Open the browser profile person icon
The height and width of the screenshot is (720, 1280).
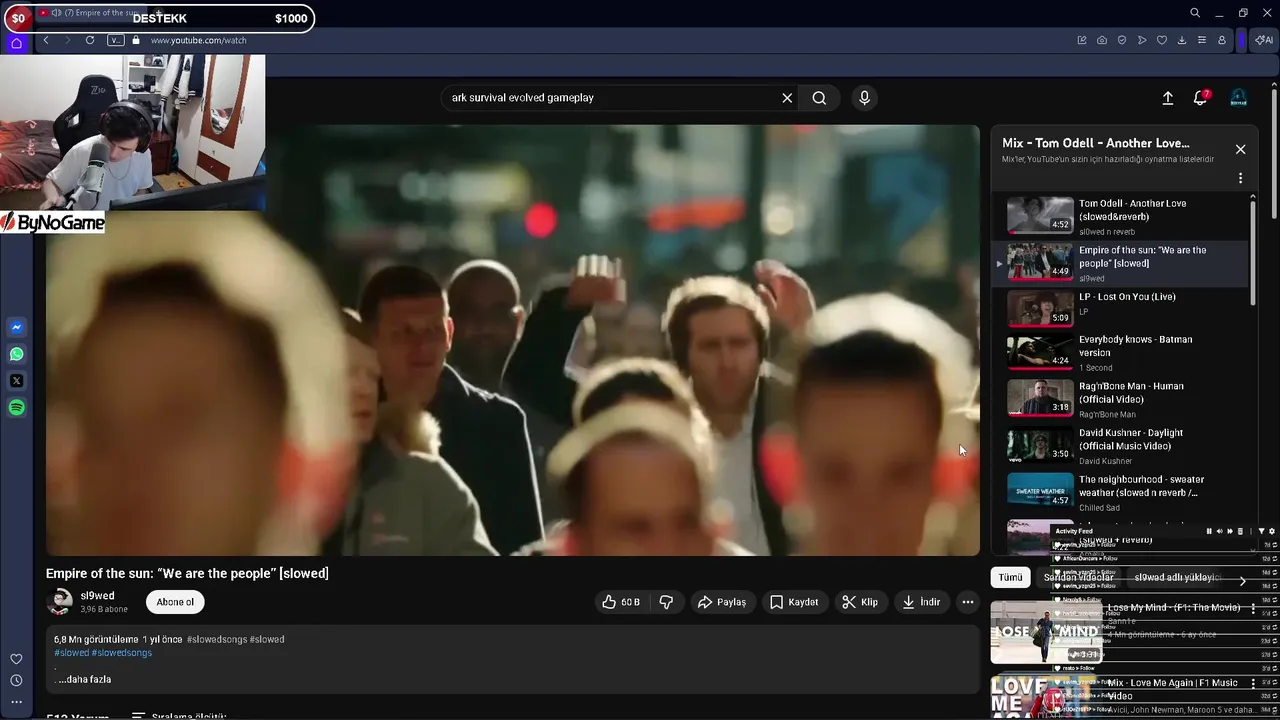coord(1222,40)
